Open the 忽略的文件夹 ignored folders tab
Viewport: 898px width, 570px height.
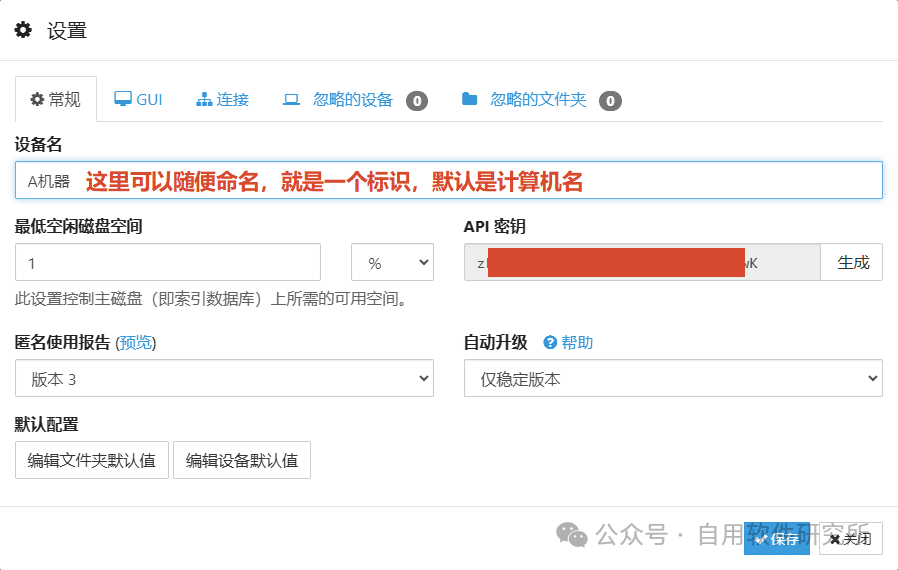(541, 100)
